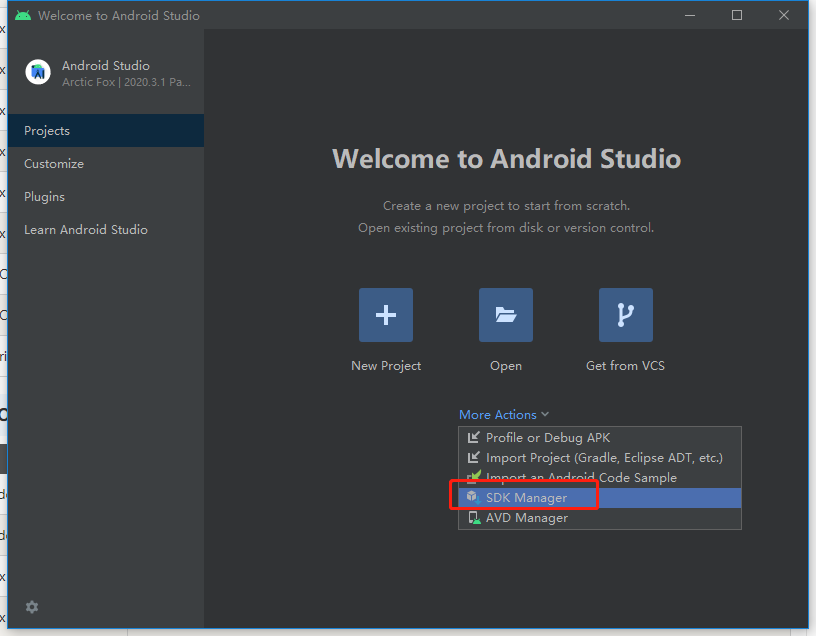Click 'Create a new project to start from scratch.'

506,206
